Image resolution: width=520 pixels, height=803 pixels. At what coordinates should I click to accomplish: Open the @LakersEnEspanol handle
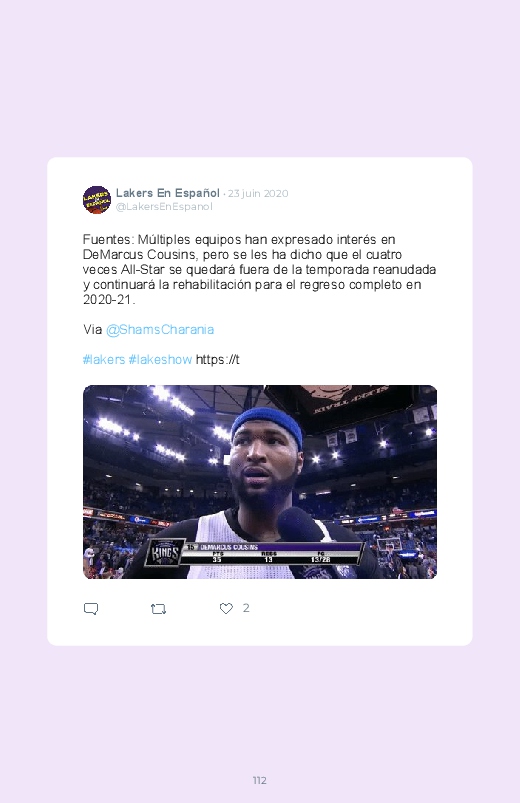pyautogui.click(x=164, y=206)
